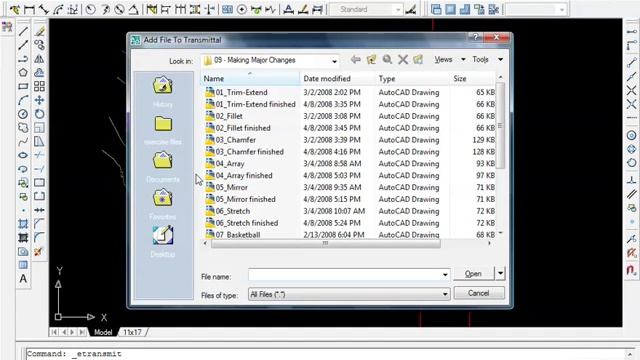Click the Create New Folder icon
Image resolution: width=640 pixels, height=360 pixels.
click(x=418, y=60)
